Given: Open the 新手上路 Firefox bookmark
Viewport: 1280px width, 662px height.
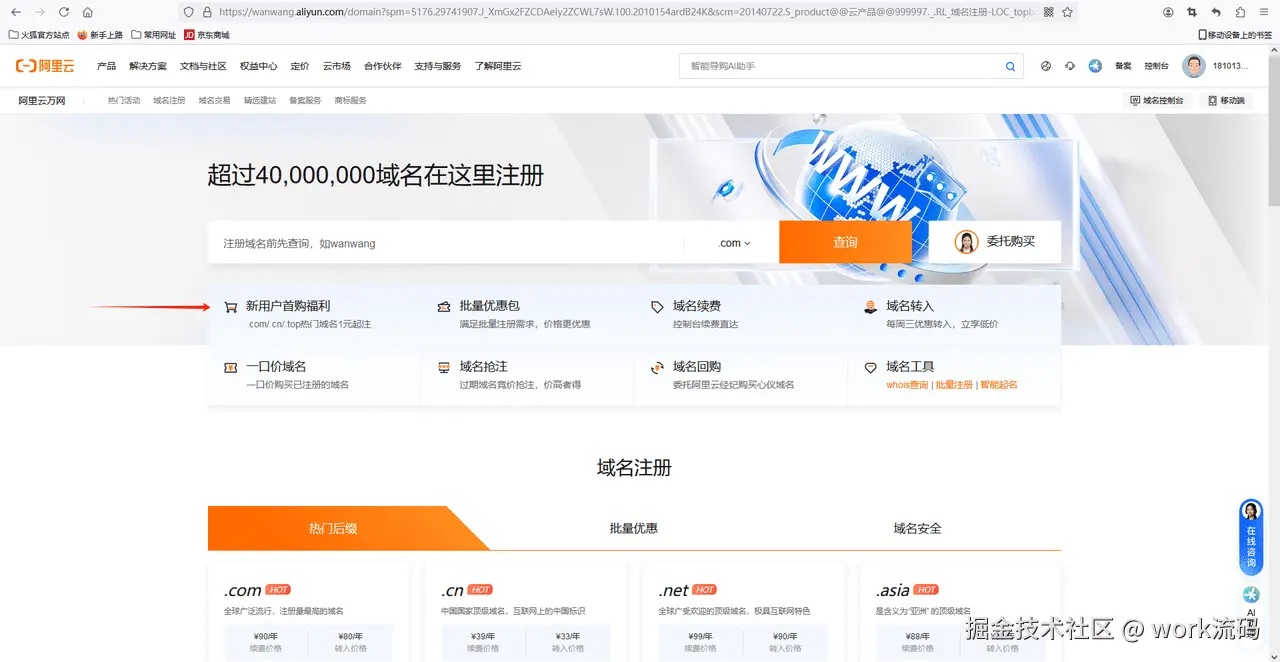Looking at the screenshot, I should 100,35.
